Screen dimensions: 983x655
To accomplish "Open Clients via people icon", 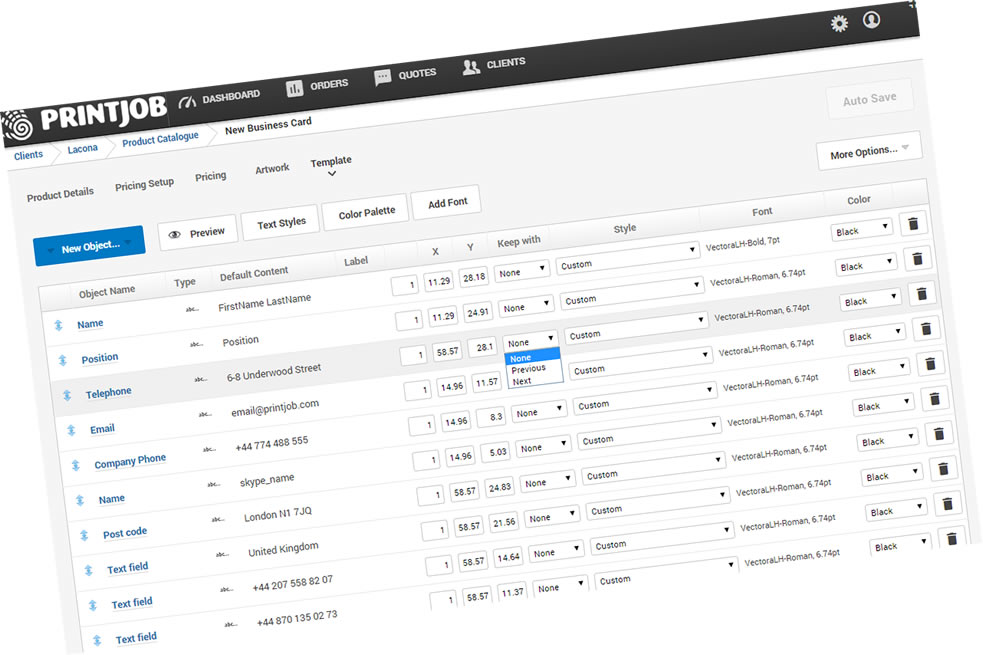I will (471, 66).
